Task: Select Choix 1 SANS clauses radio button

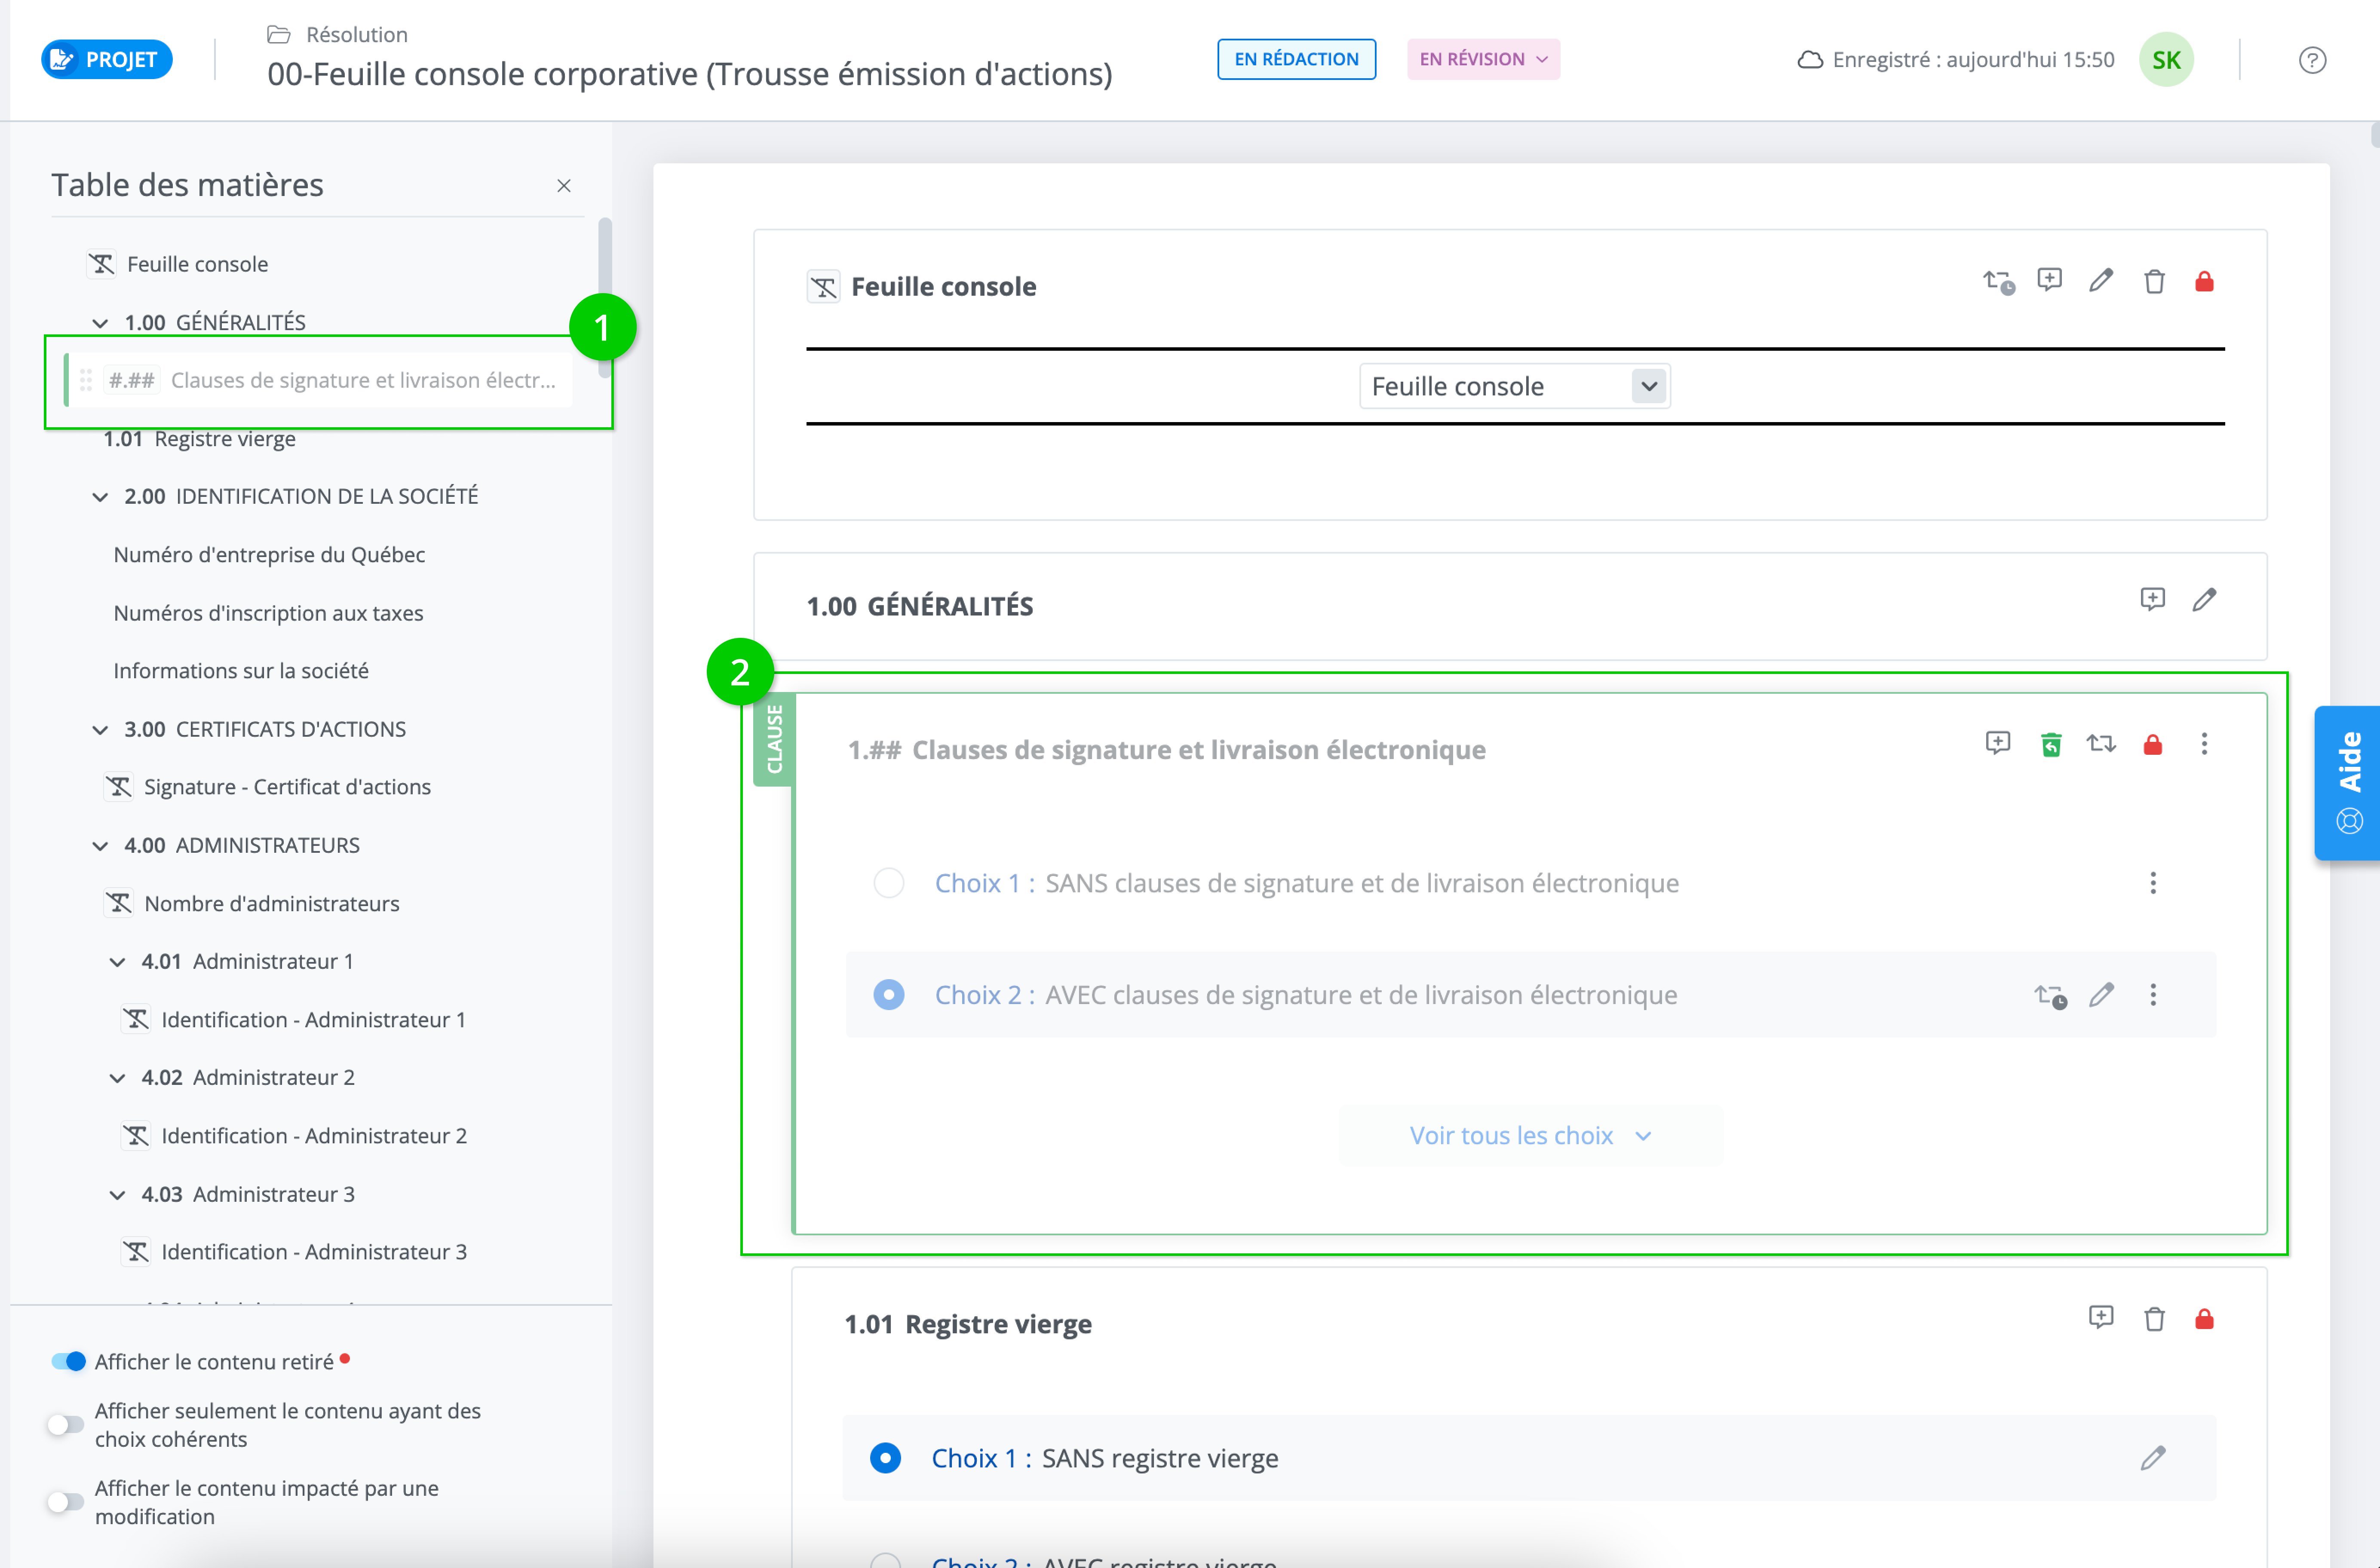Action: point(888,883)
